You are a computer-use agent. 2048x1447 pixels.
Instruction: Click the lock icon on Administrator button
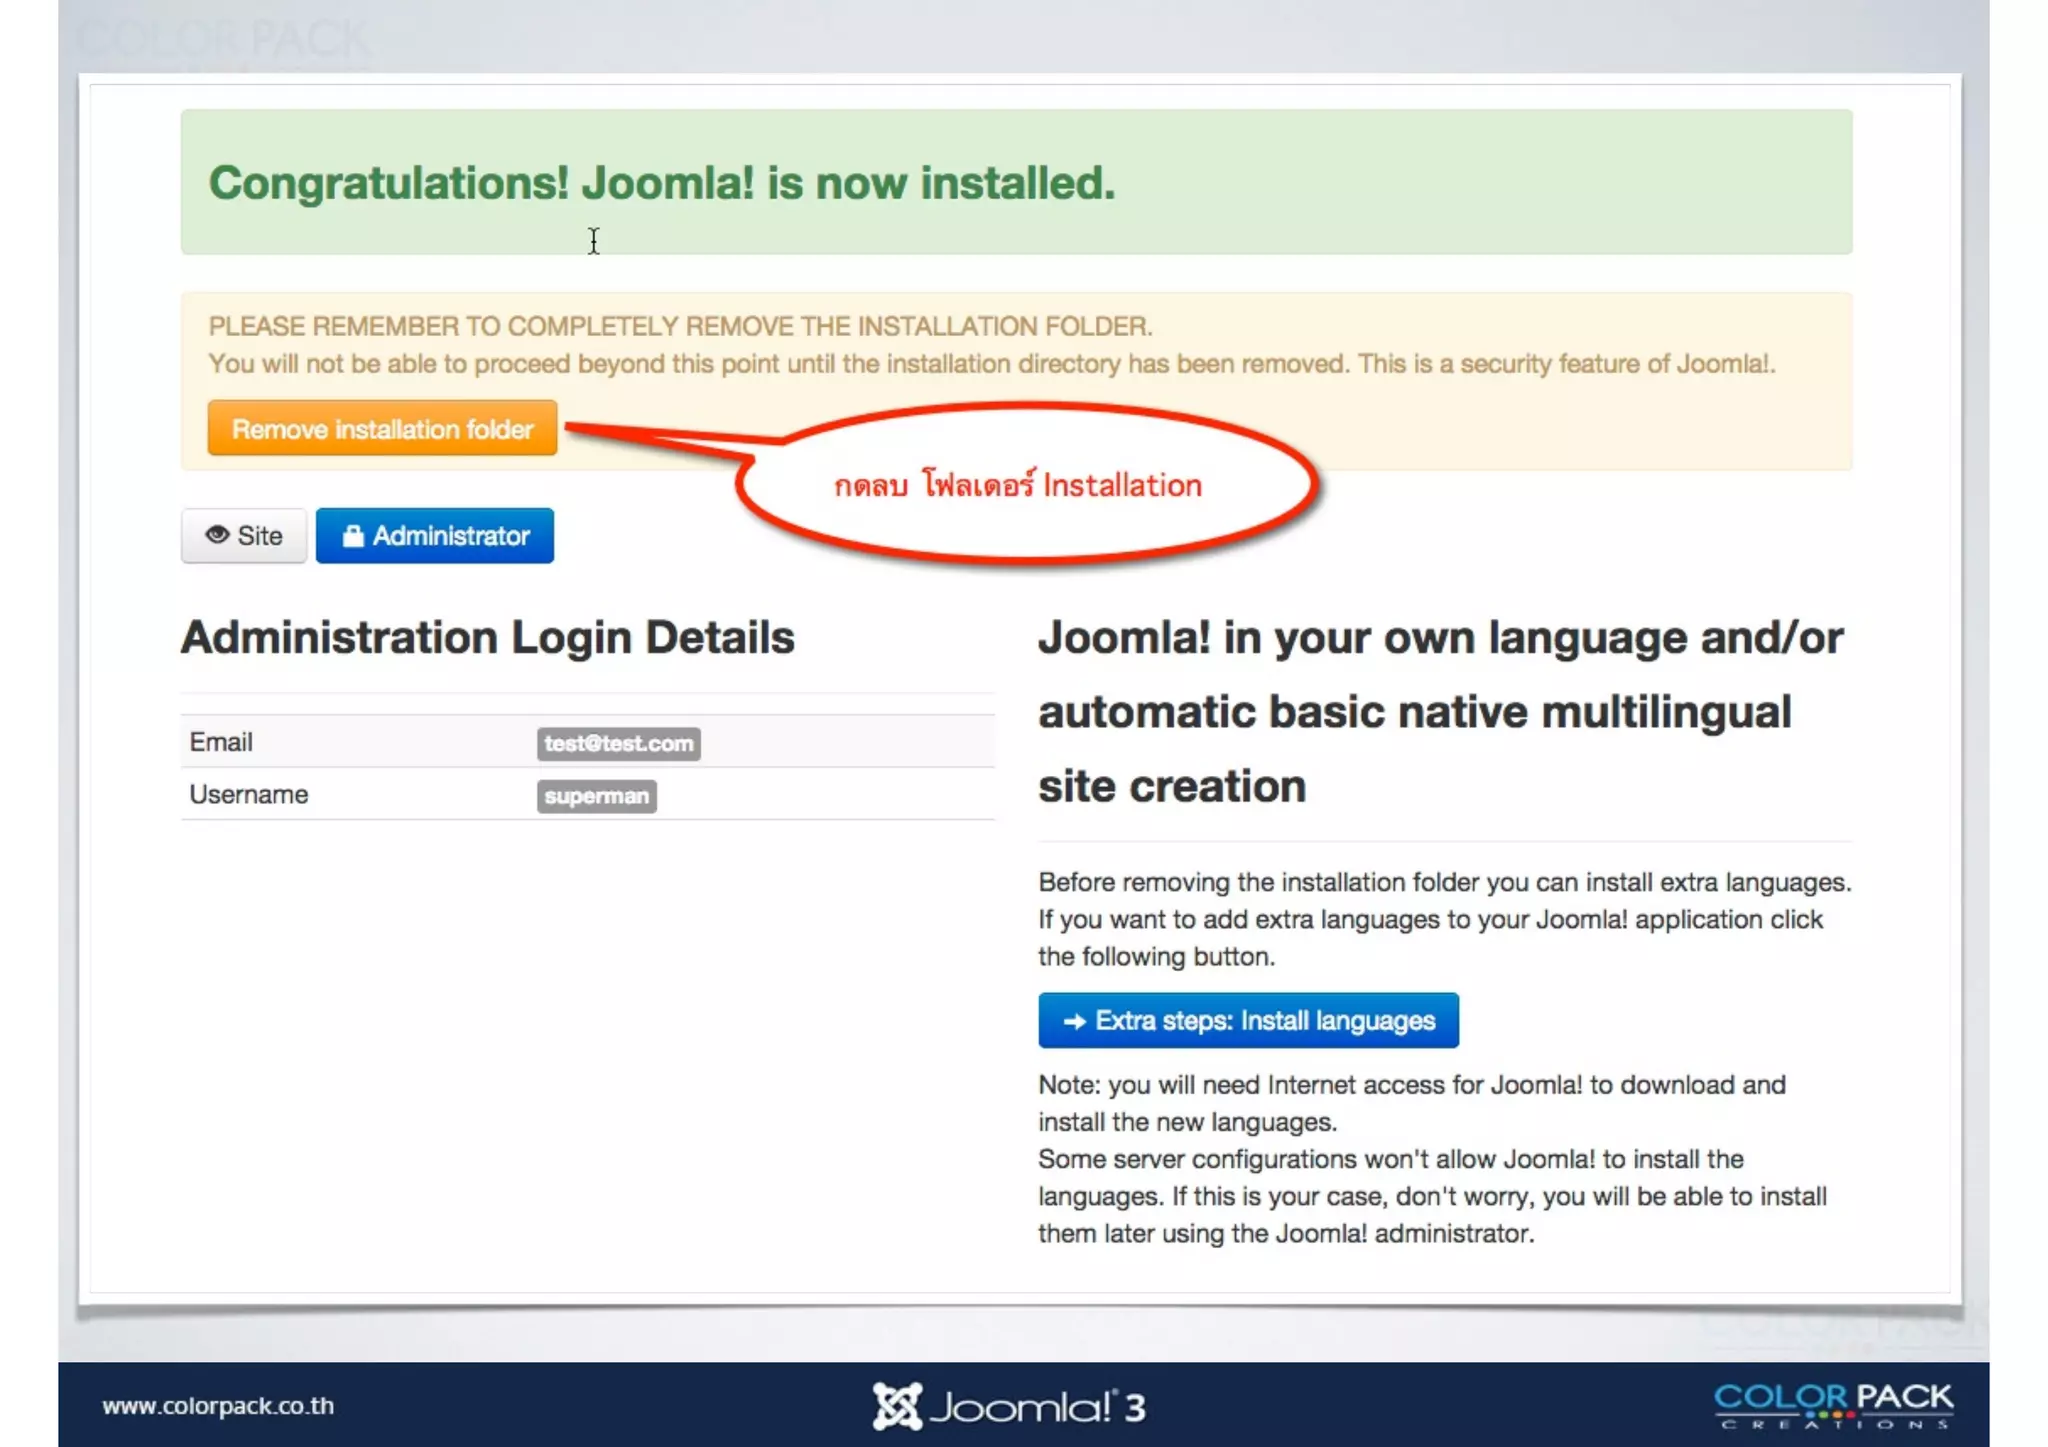click(x=353, y=536)
